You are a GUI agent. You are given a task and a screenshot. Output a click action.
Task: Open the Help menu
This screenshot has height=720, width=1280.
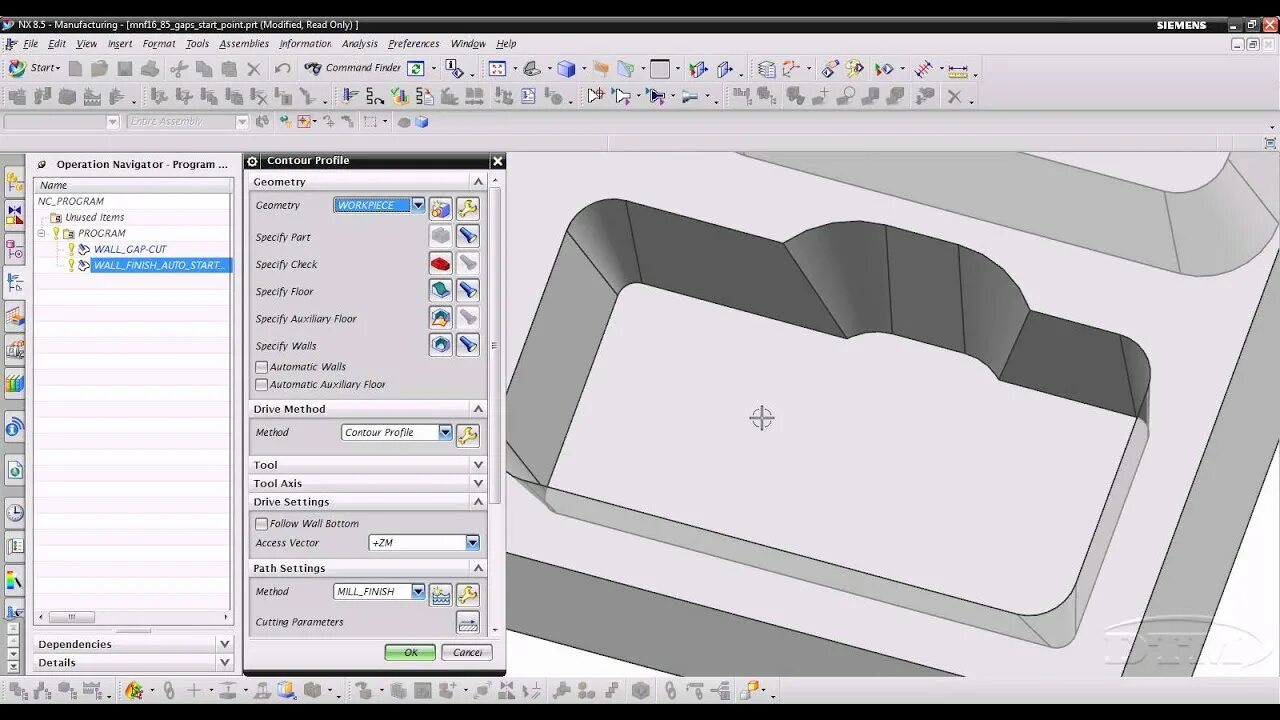507,44
